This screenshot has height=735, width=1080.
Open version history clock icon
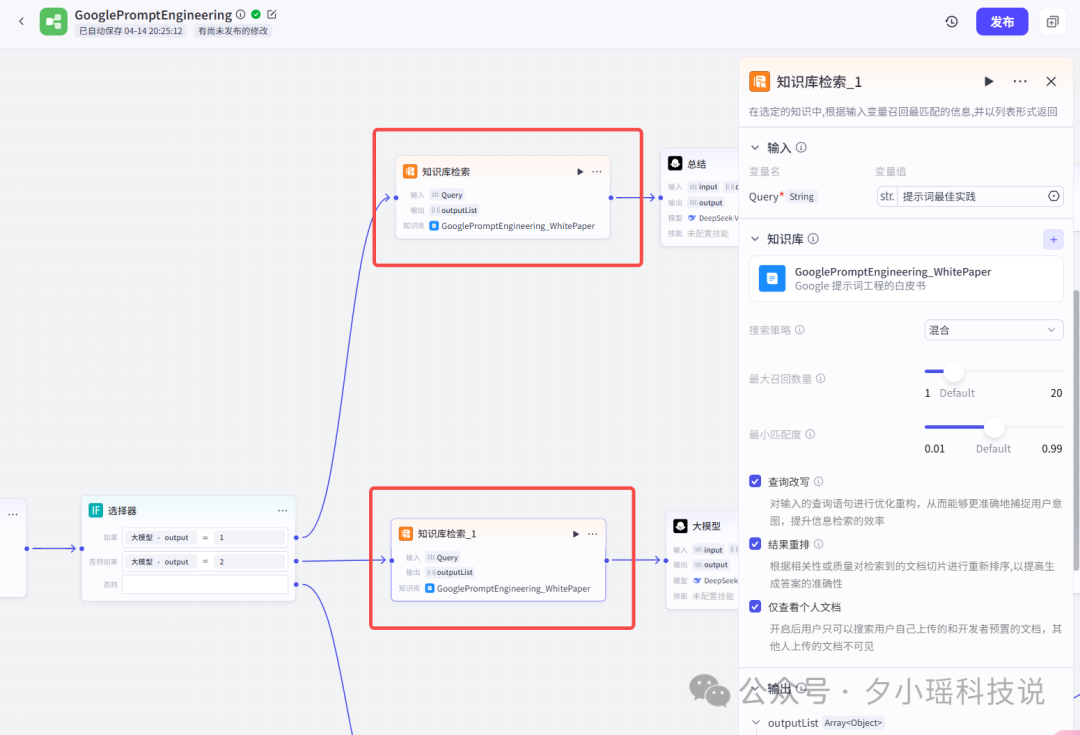[951, 22]
